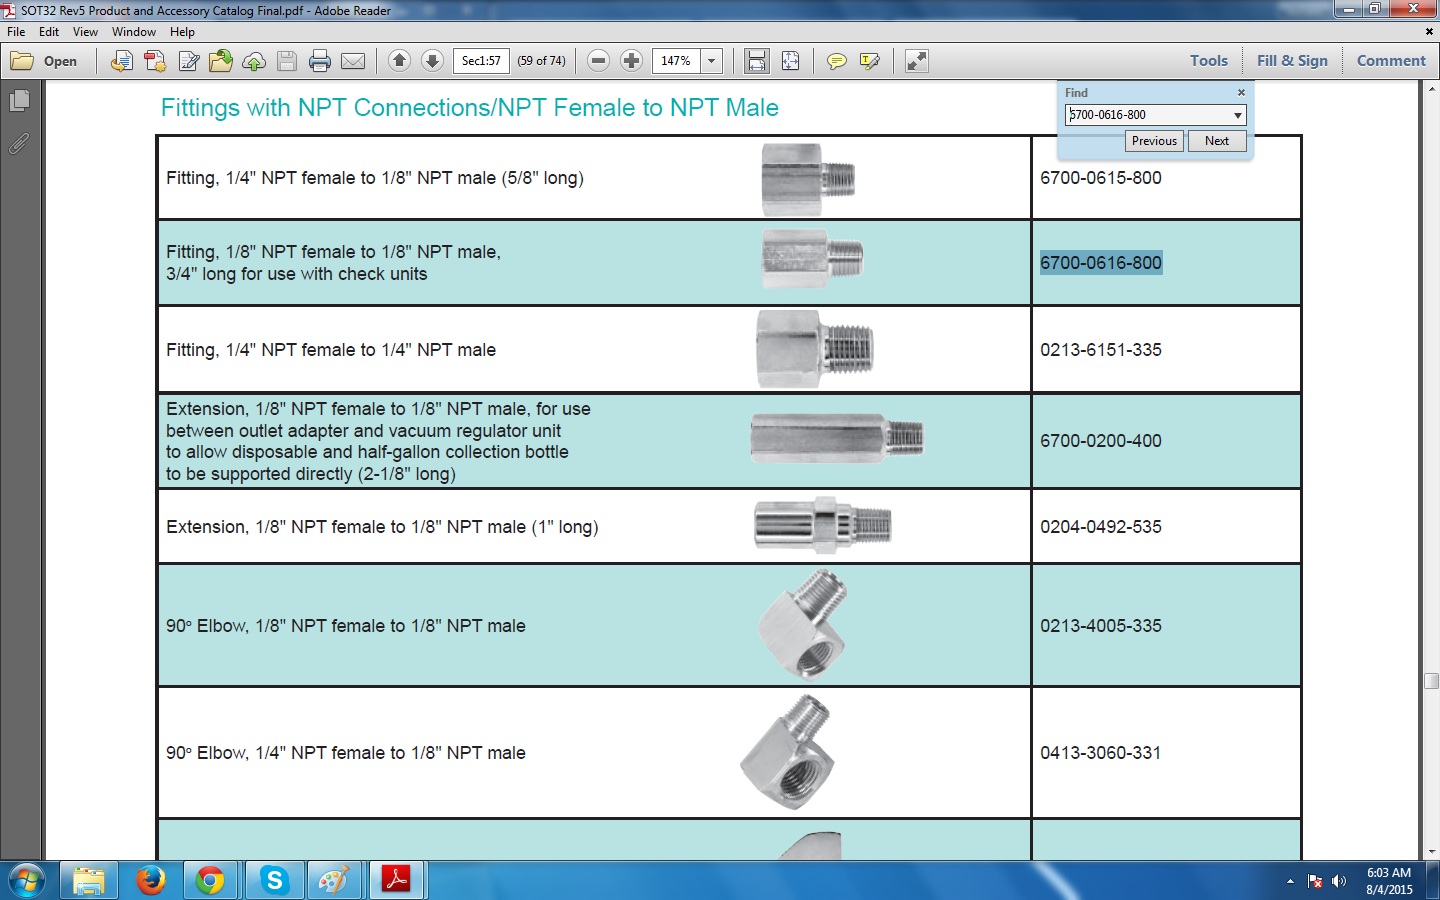Open the Windows Start button
The height and width of the screenshot is (900, 1440).
pyautogui.click(x=27, y=881)
